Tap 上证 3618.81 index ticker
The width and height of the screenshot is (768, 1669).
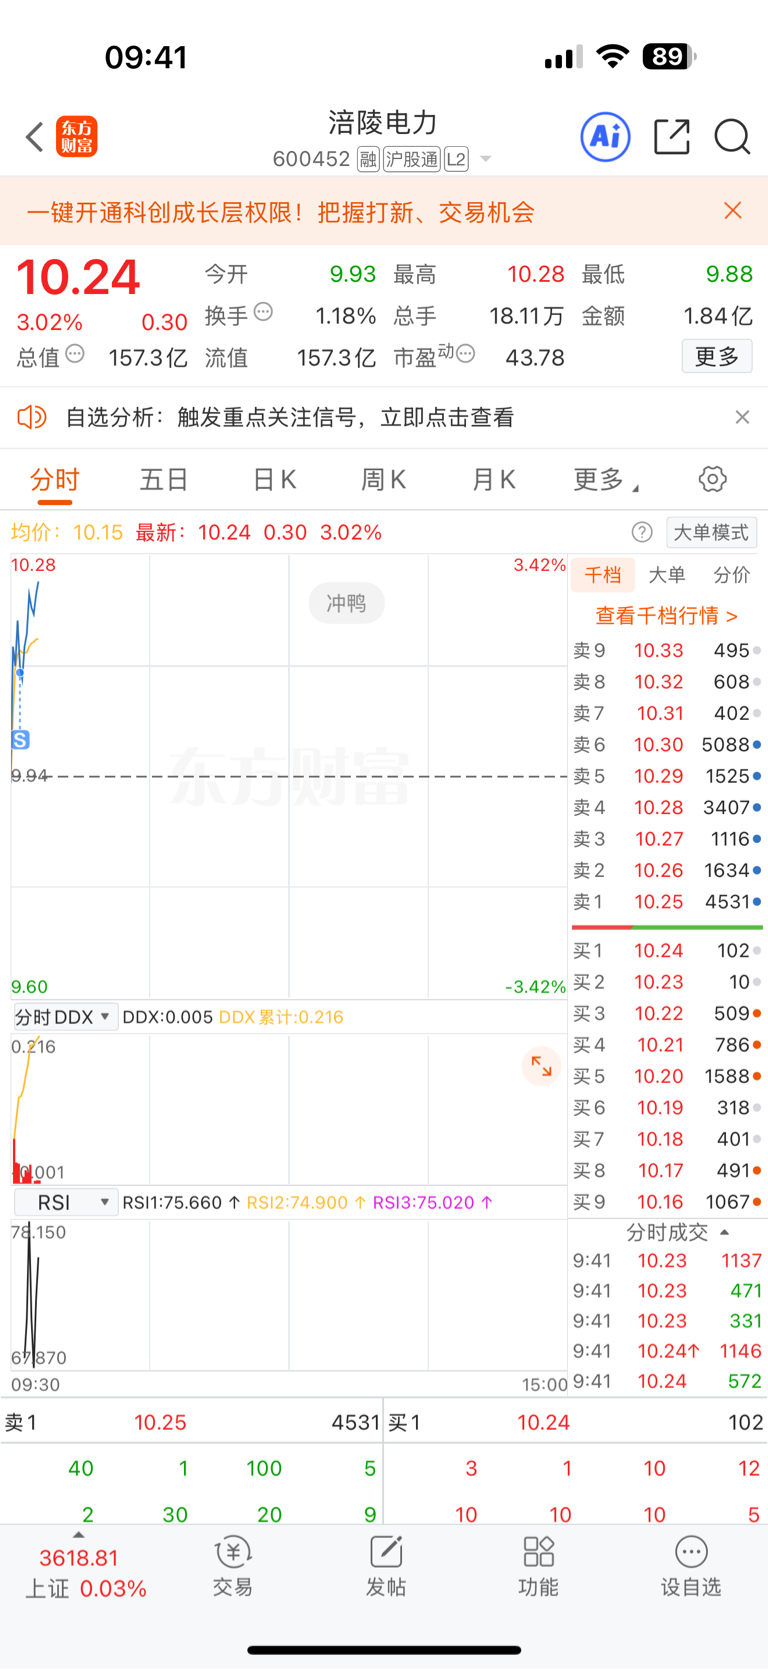[x=86, y=1573]
